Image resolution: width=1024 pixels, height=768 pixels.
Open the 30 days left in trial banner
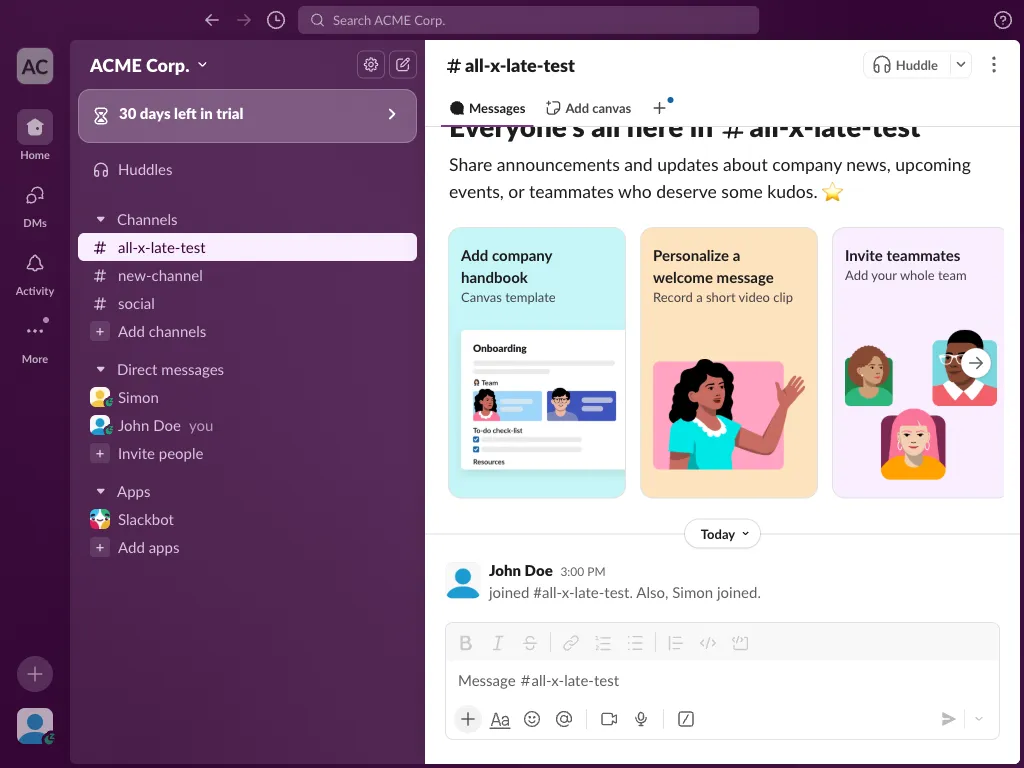248,116
